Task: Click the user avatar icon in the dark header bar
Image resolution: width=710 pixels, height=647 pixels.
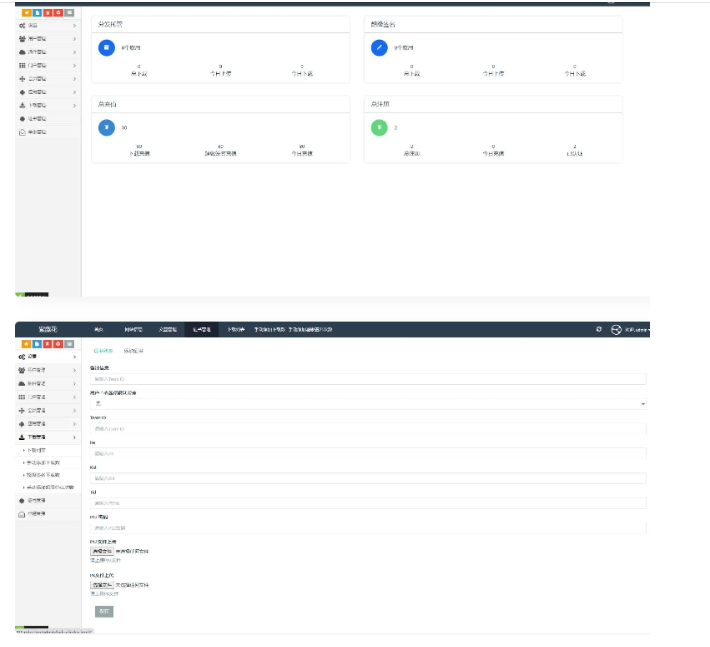Action: coord(616,329)
